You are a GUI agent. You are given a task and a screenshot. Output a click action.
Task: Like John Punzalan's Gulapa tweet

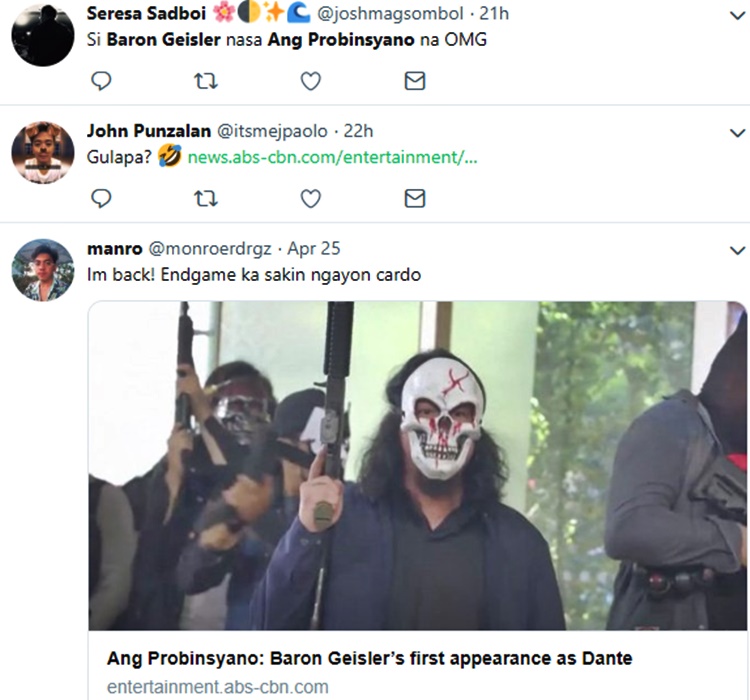click(311, 199)
